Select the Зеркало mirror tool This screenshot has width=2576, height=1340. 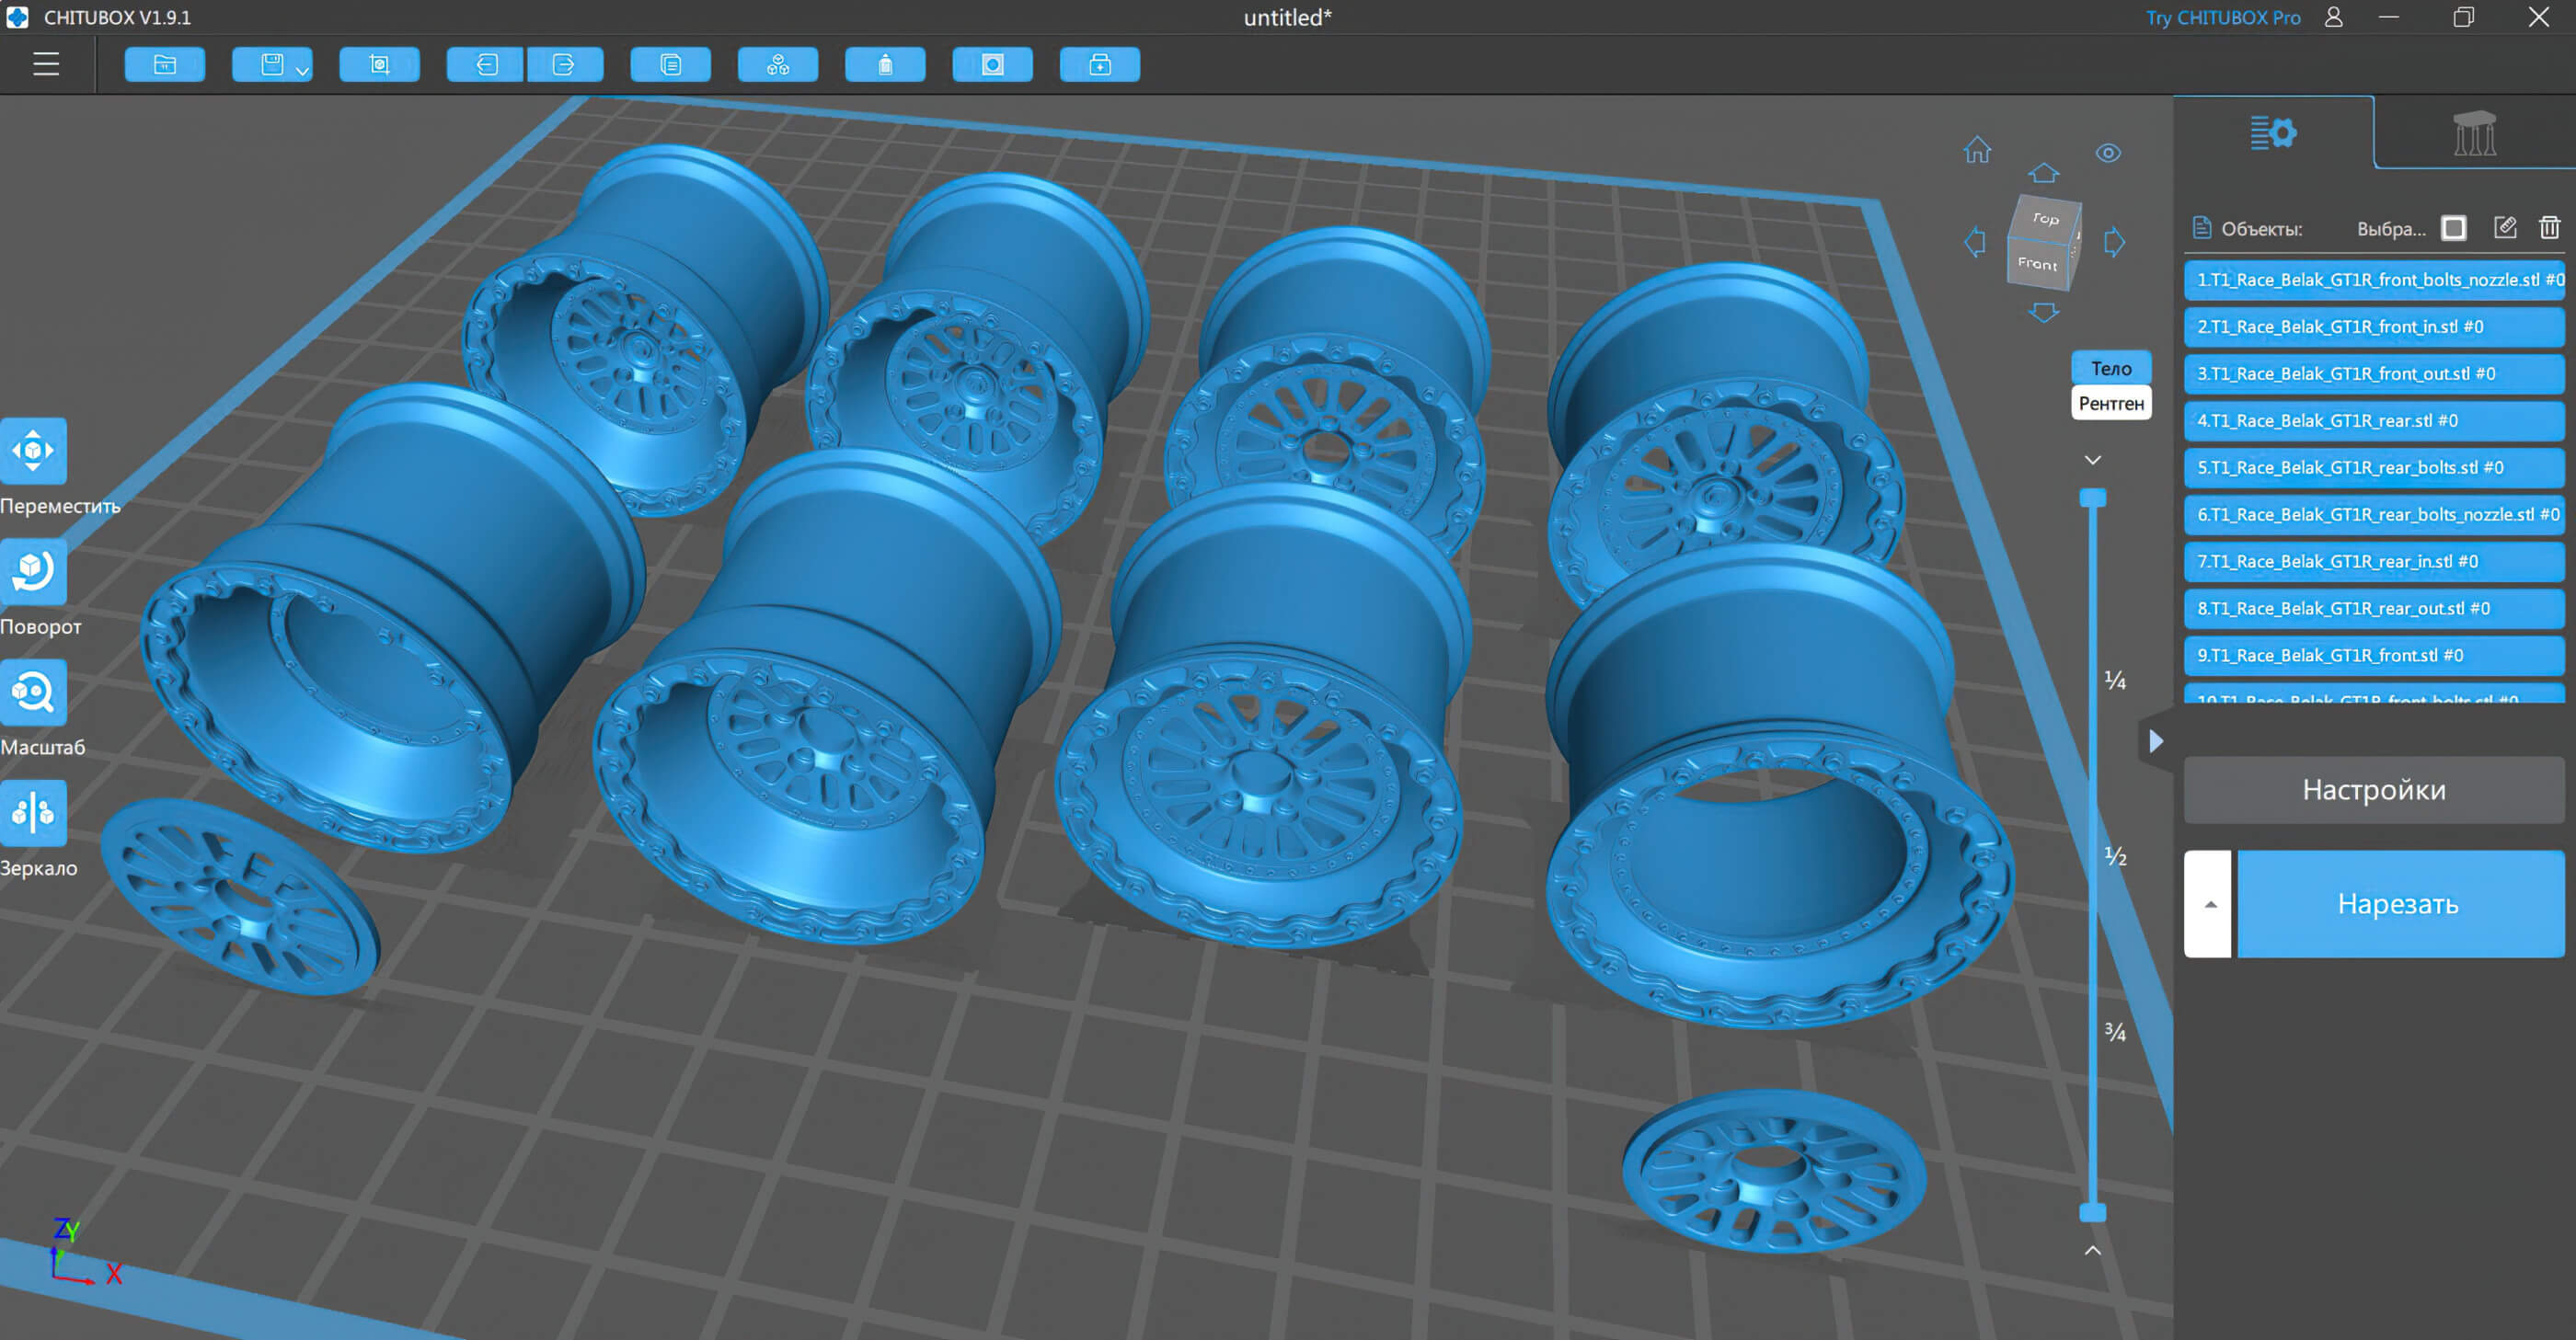(x=33, y=812)
